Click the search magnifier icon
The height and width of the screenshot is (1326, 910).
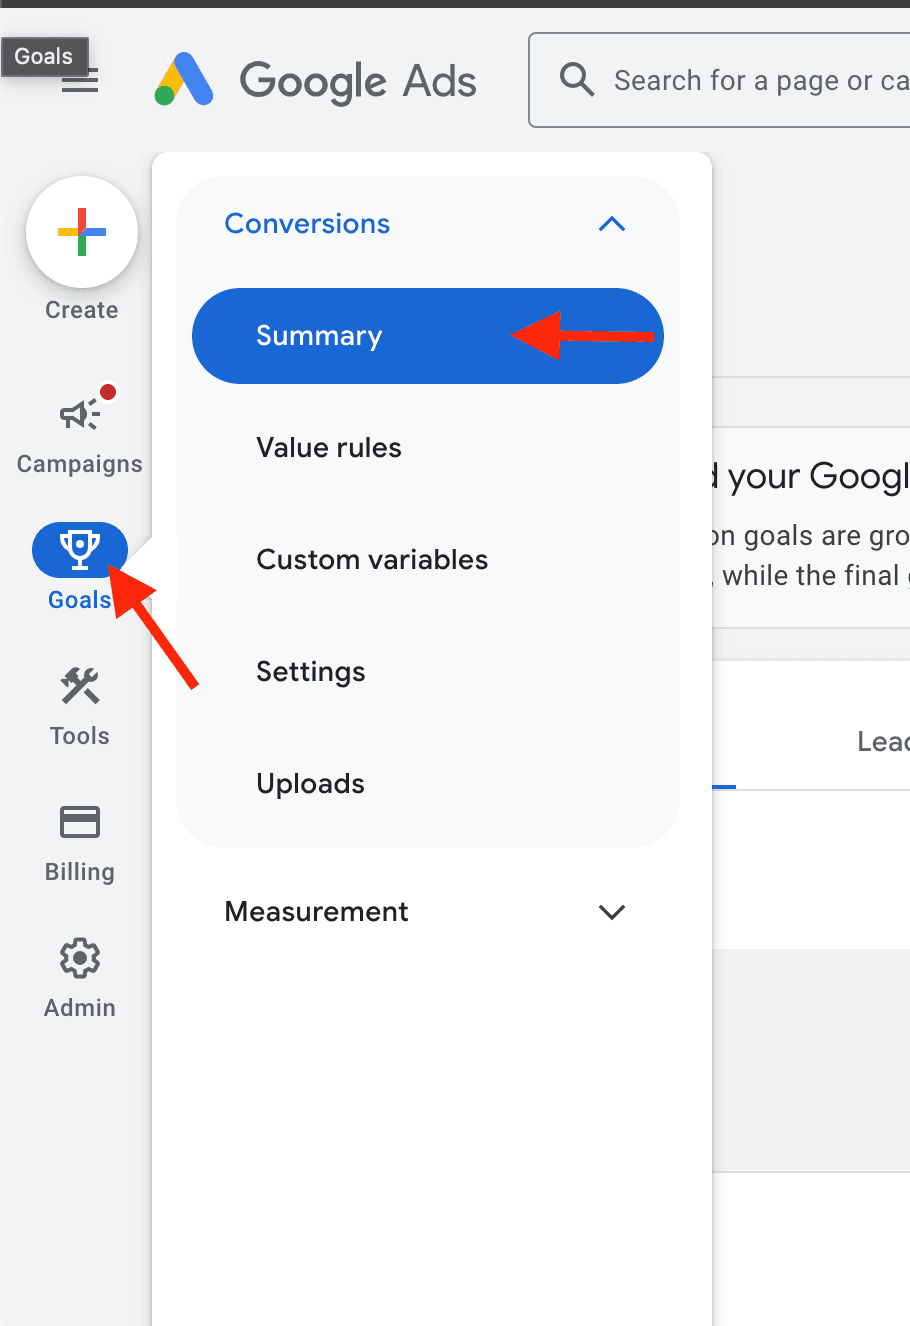(577, 79)
